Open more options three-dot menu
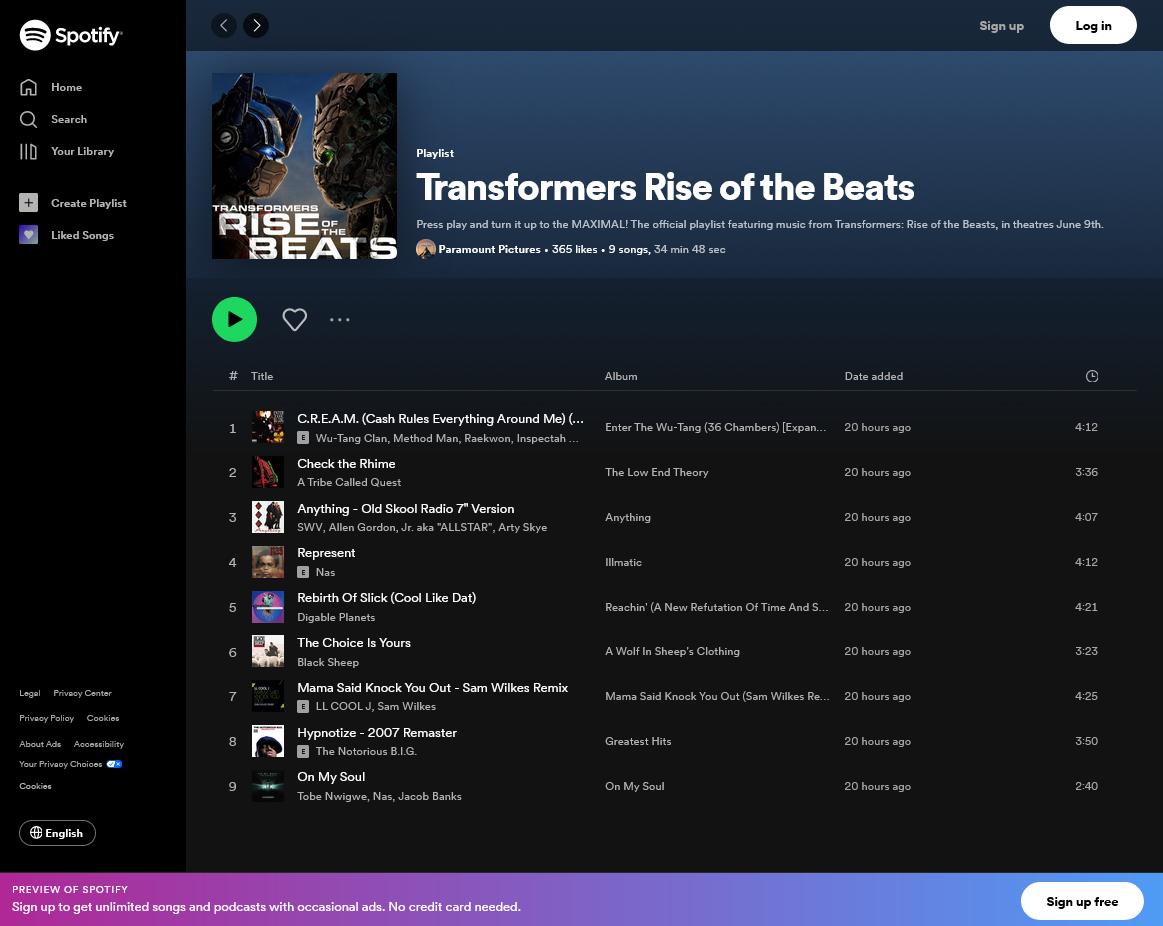 click(340, 320)
